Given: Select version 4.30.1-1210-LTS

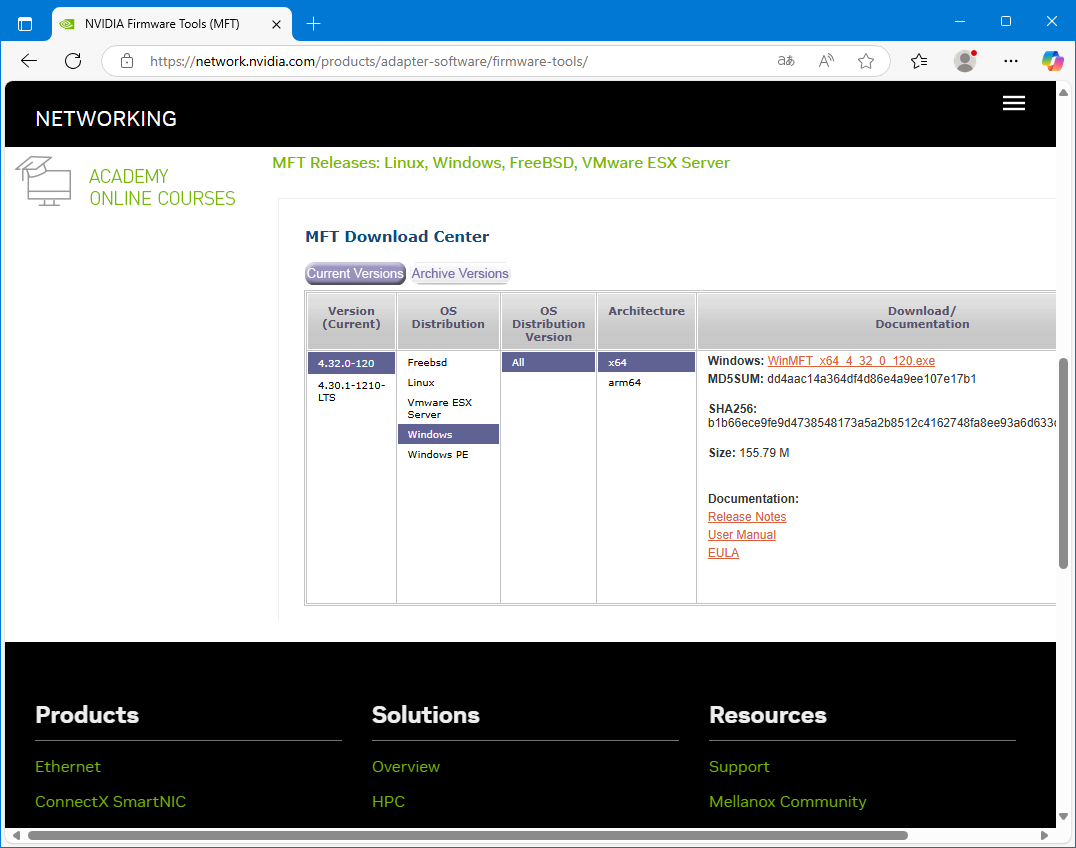Looking at the screenshot, I should 351,391.
